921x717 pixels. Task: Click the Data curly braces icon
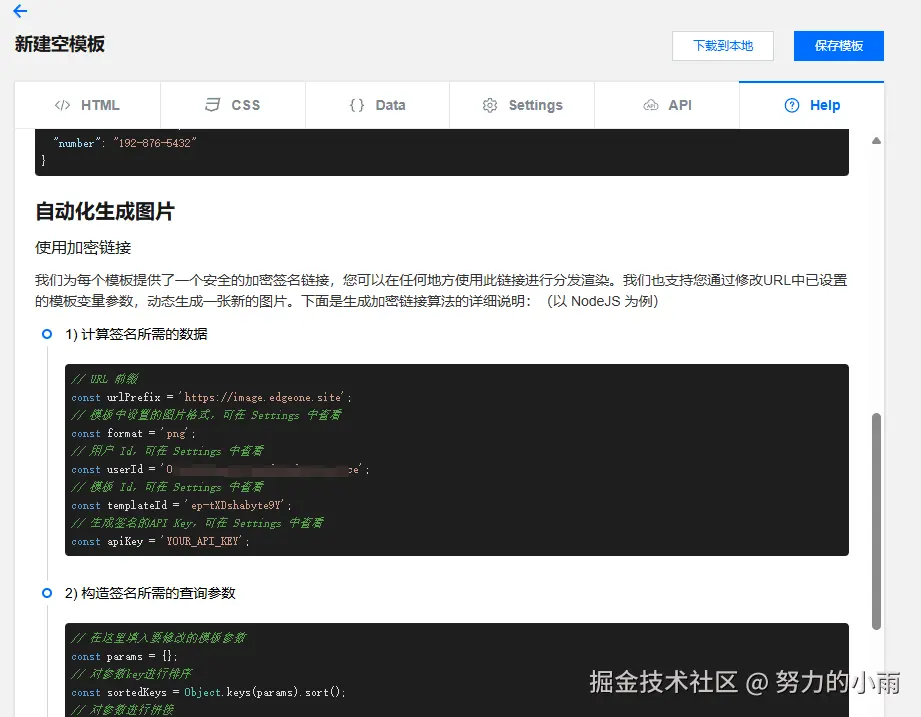[x=356, y=105]
